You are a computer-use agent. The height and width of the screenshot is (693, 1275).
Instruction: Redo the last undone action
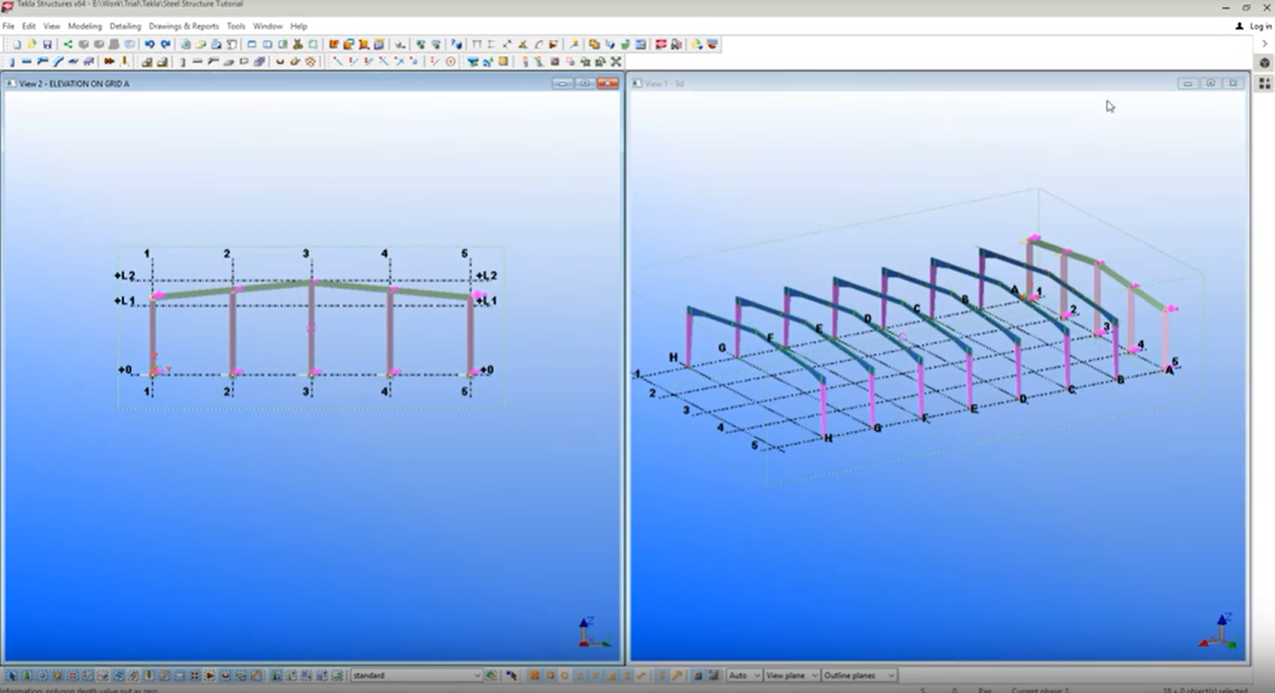click(x=165, y=45)
